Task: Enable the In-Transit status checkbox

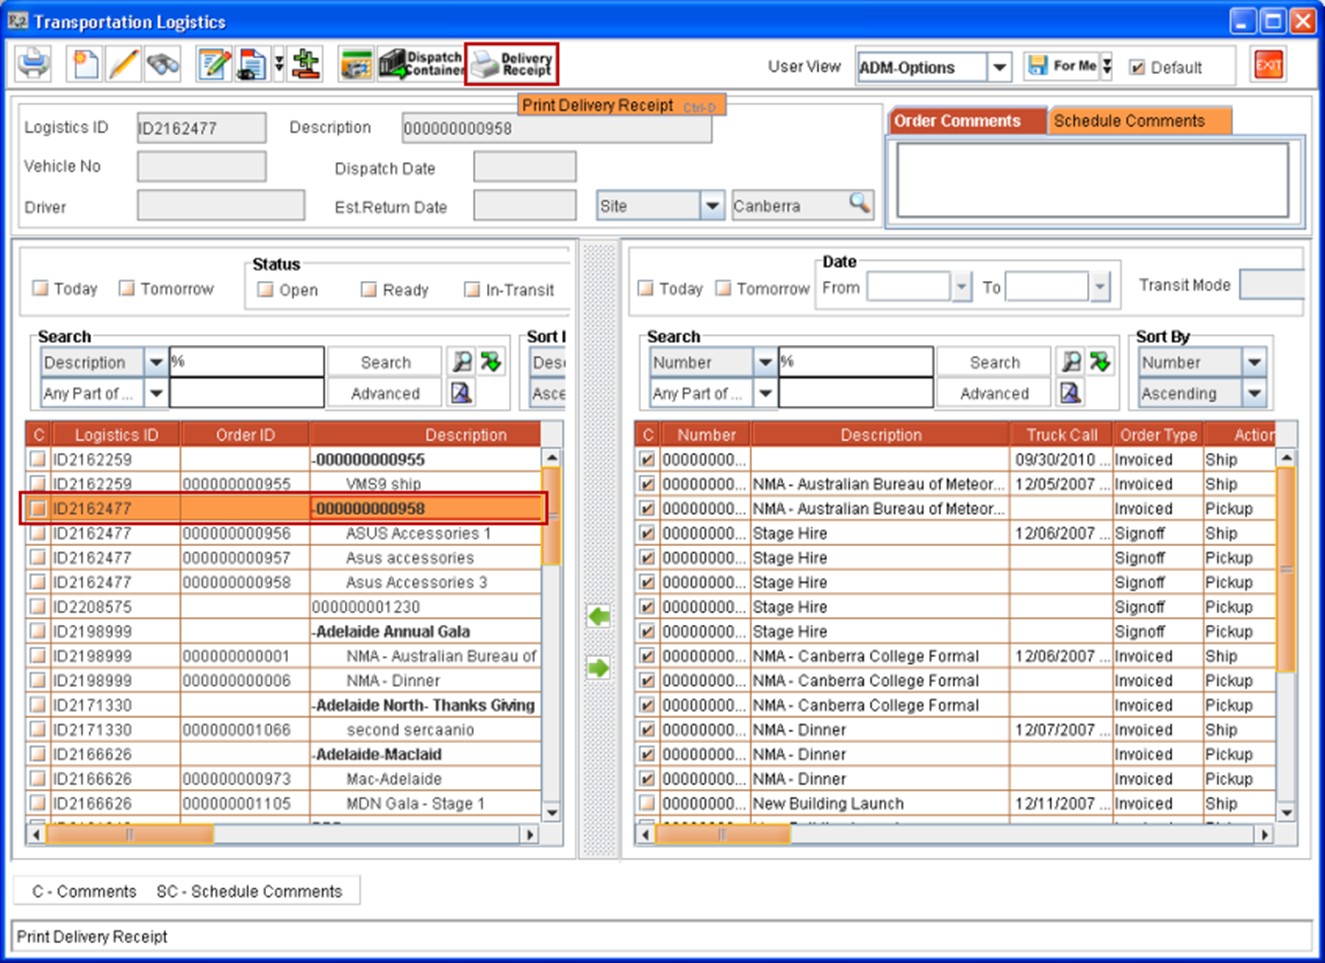Action: pyautogui.click(x=472, y=289)
